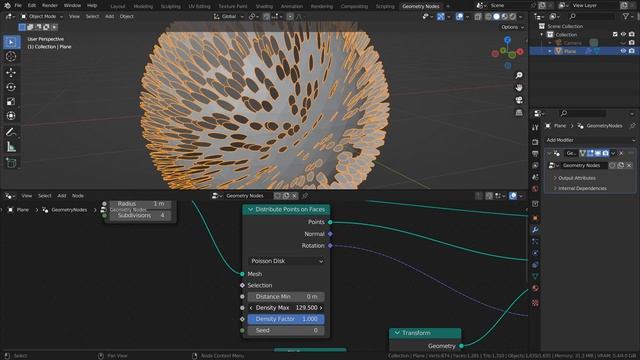Open the Material properties tab
The width and height of the screenshot is (640, 360).
point(535,288)
